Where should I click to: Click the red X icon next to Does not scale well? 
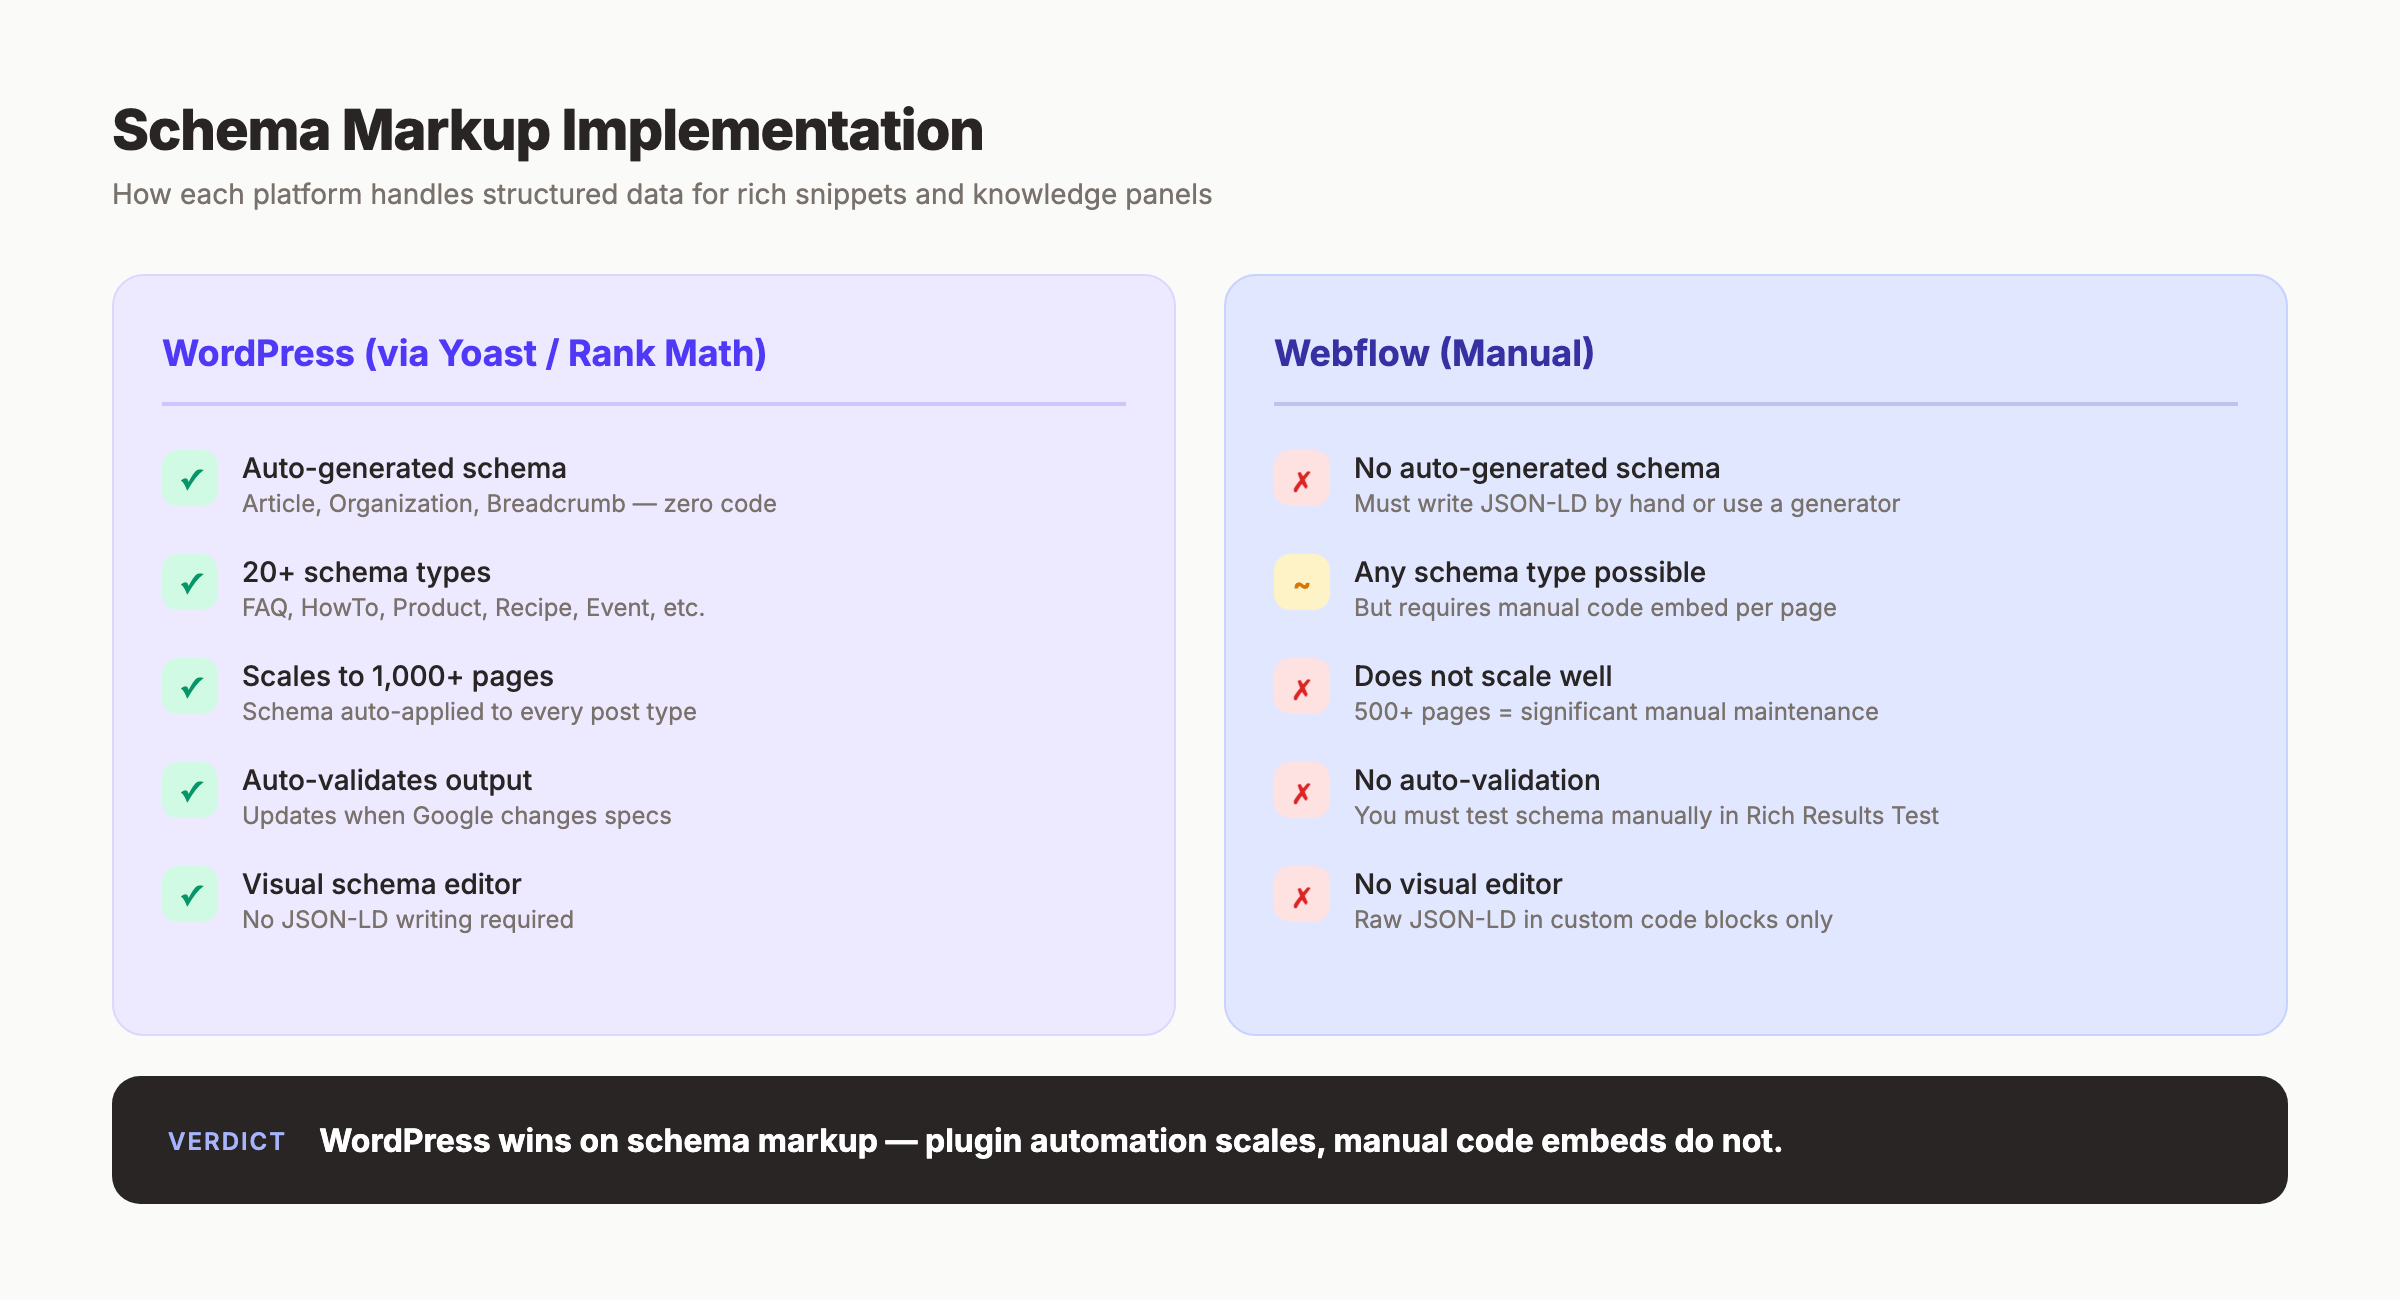[1302, 687]
